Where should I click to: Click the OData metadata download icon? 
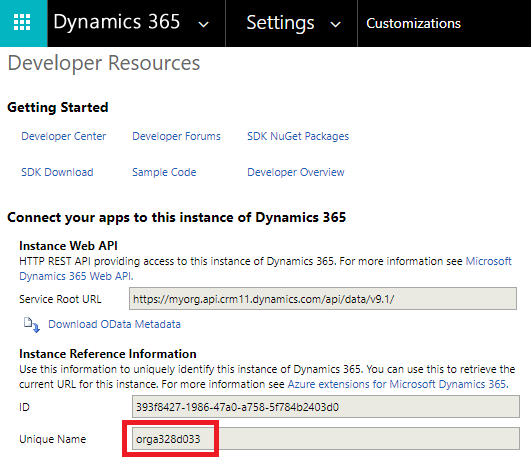(31, 325)
